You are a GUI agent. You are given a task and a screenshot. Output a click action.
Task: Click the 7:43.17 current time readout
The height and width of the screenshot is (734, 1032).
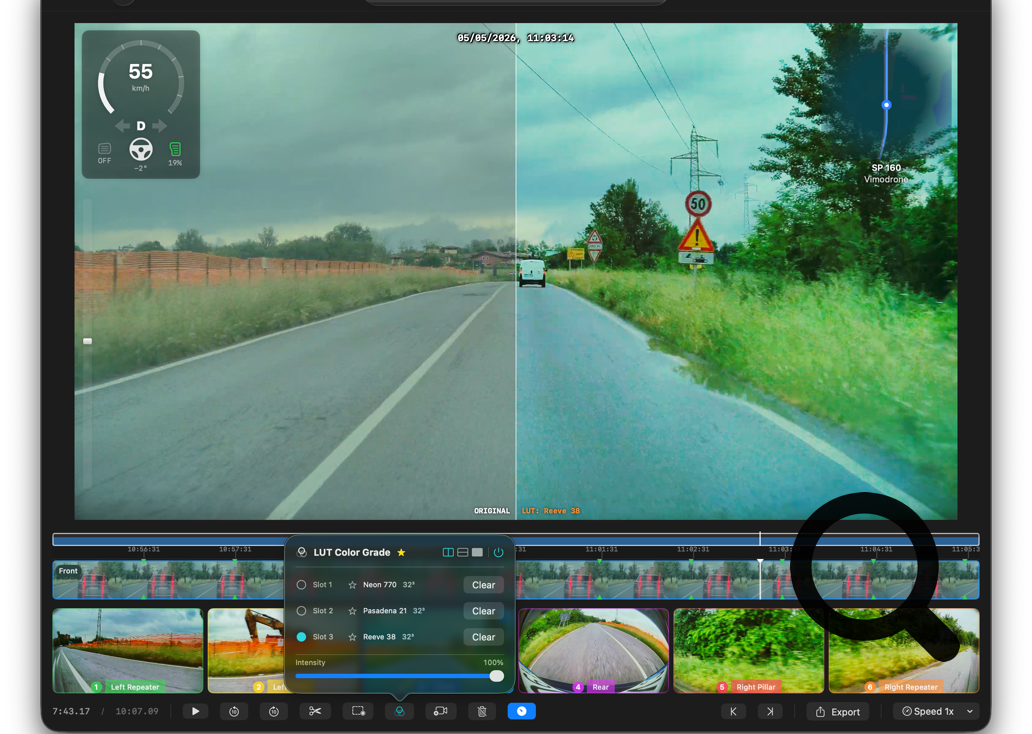pos(71,712)
